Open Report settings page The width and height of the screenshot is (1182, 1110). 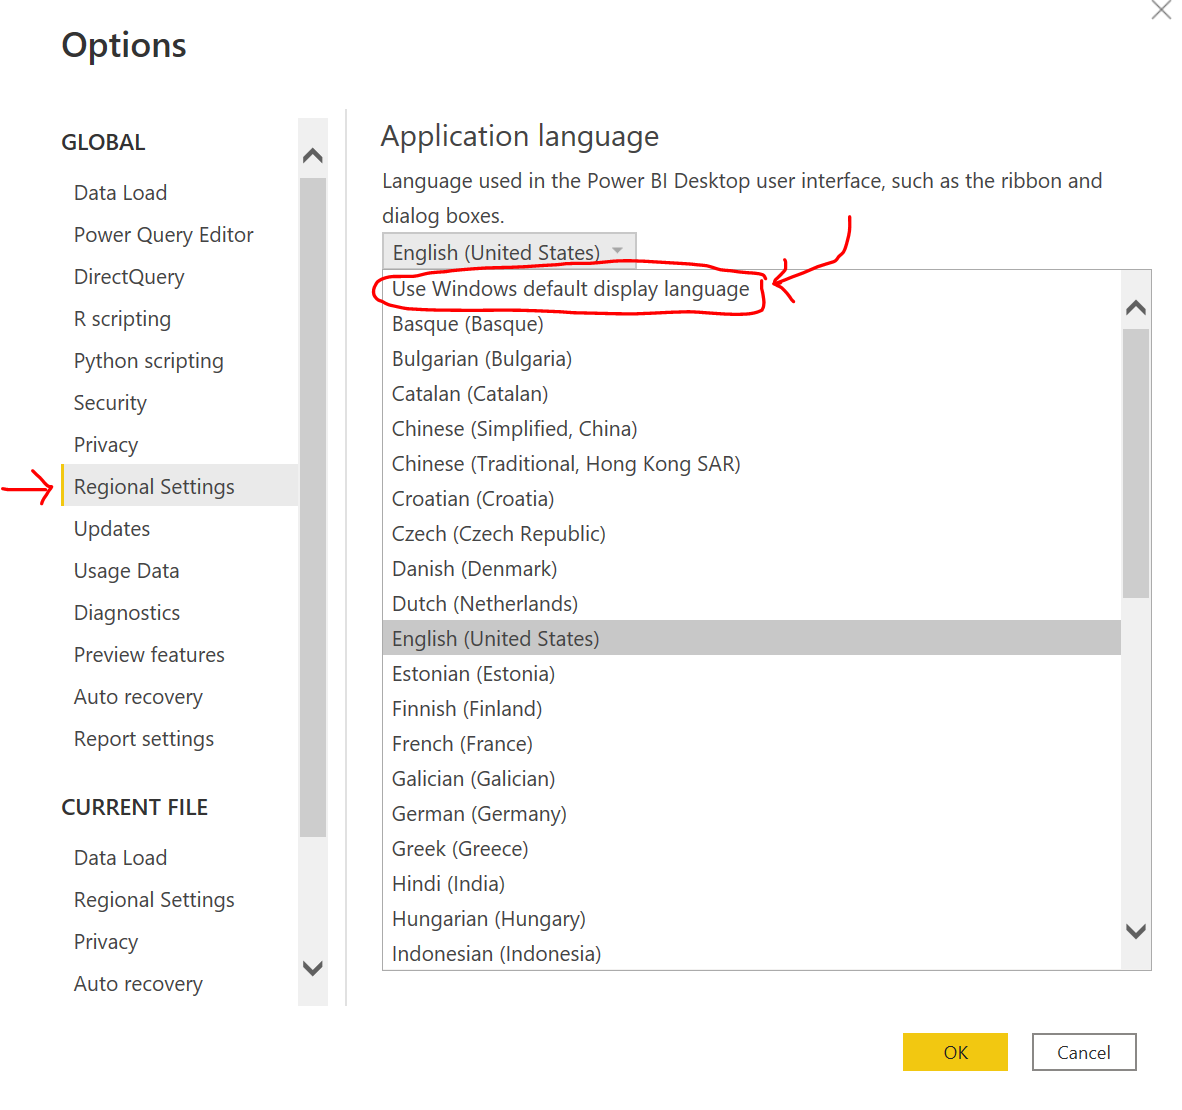tap(144, 739)
